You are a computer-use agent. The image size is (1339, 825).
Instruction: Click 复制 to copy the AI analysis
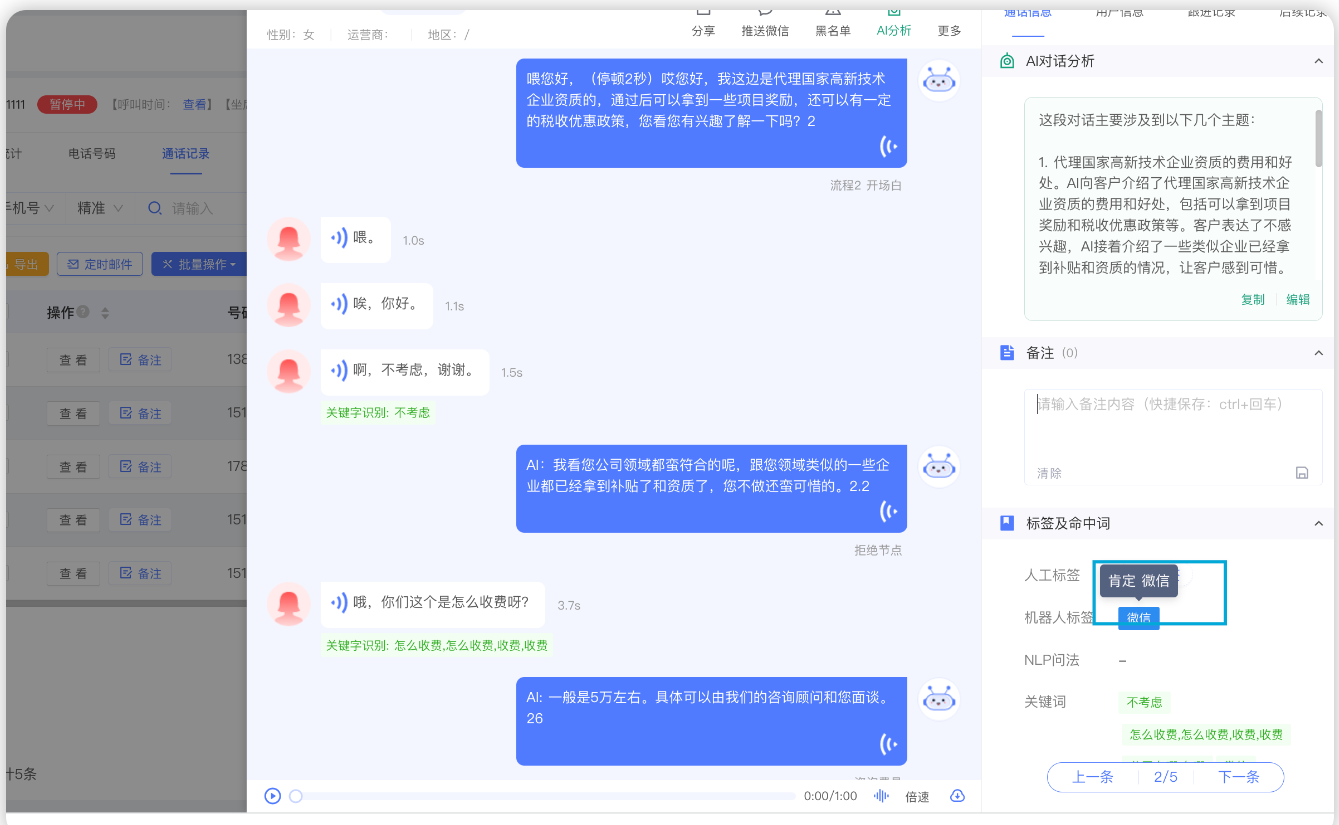pyautogui.click(x=1252, y=299)
